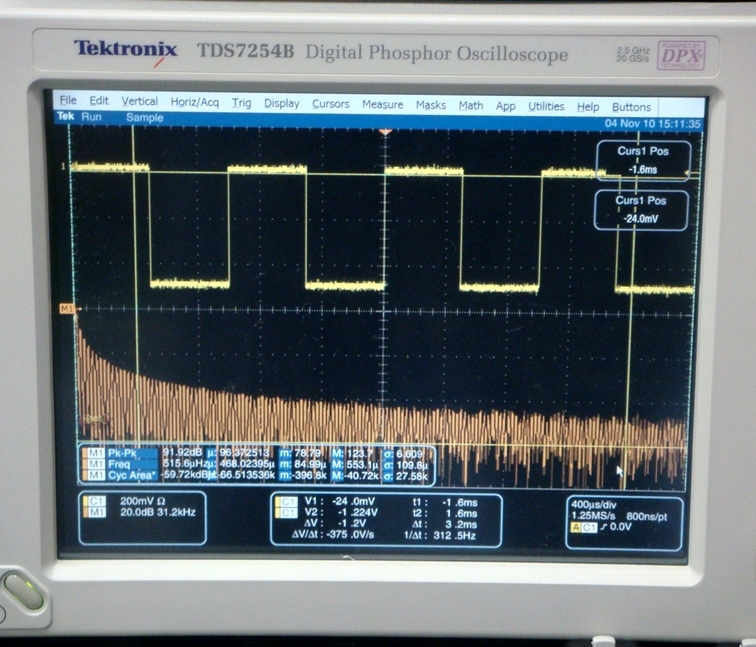Click the standard deviation 6.609 value
Viewport: 756px width, 647px height.
[x=409, y=454]
